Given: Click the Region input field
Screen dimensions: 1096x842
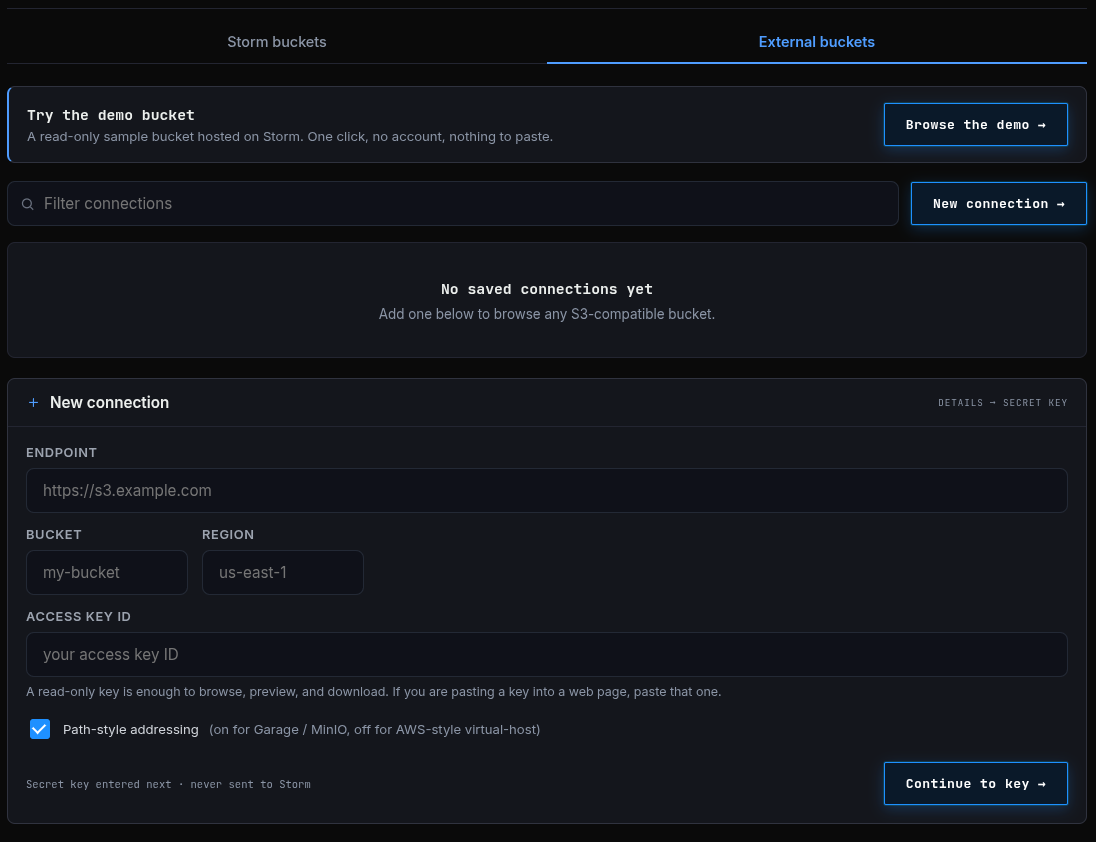Looking at the screenshot, I should [282, 572].
